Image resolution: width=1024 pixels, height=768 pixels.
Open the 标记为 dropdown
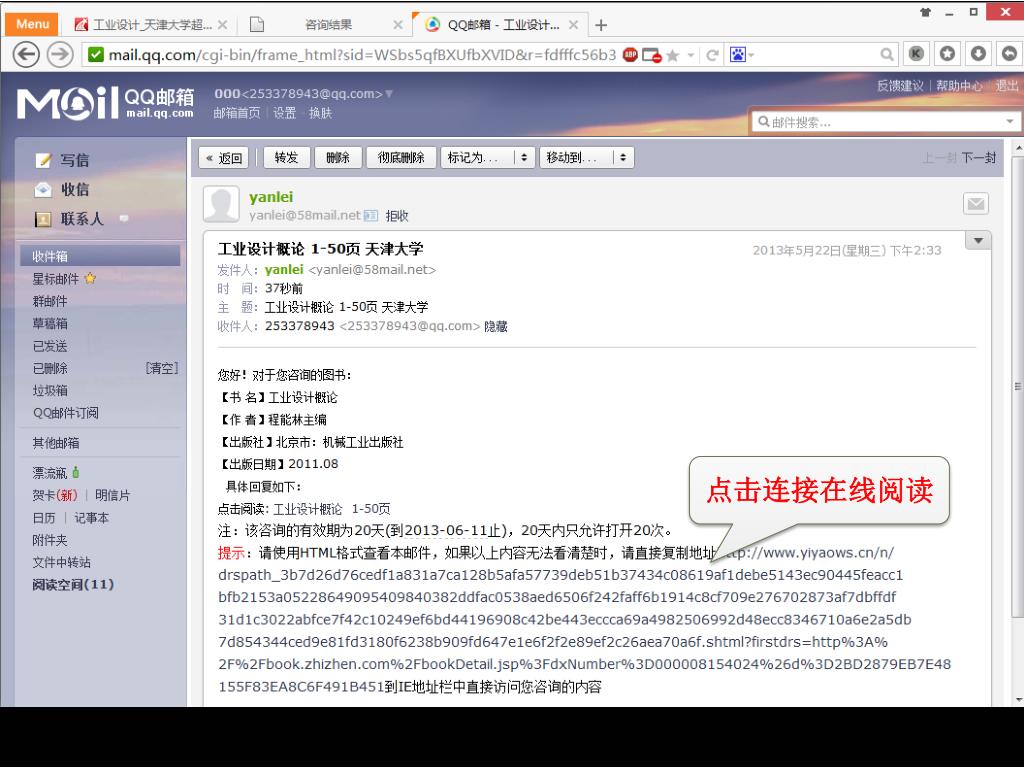(x=488, y=157)
